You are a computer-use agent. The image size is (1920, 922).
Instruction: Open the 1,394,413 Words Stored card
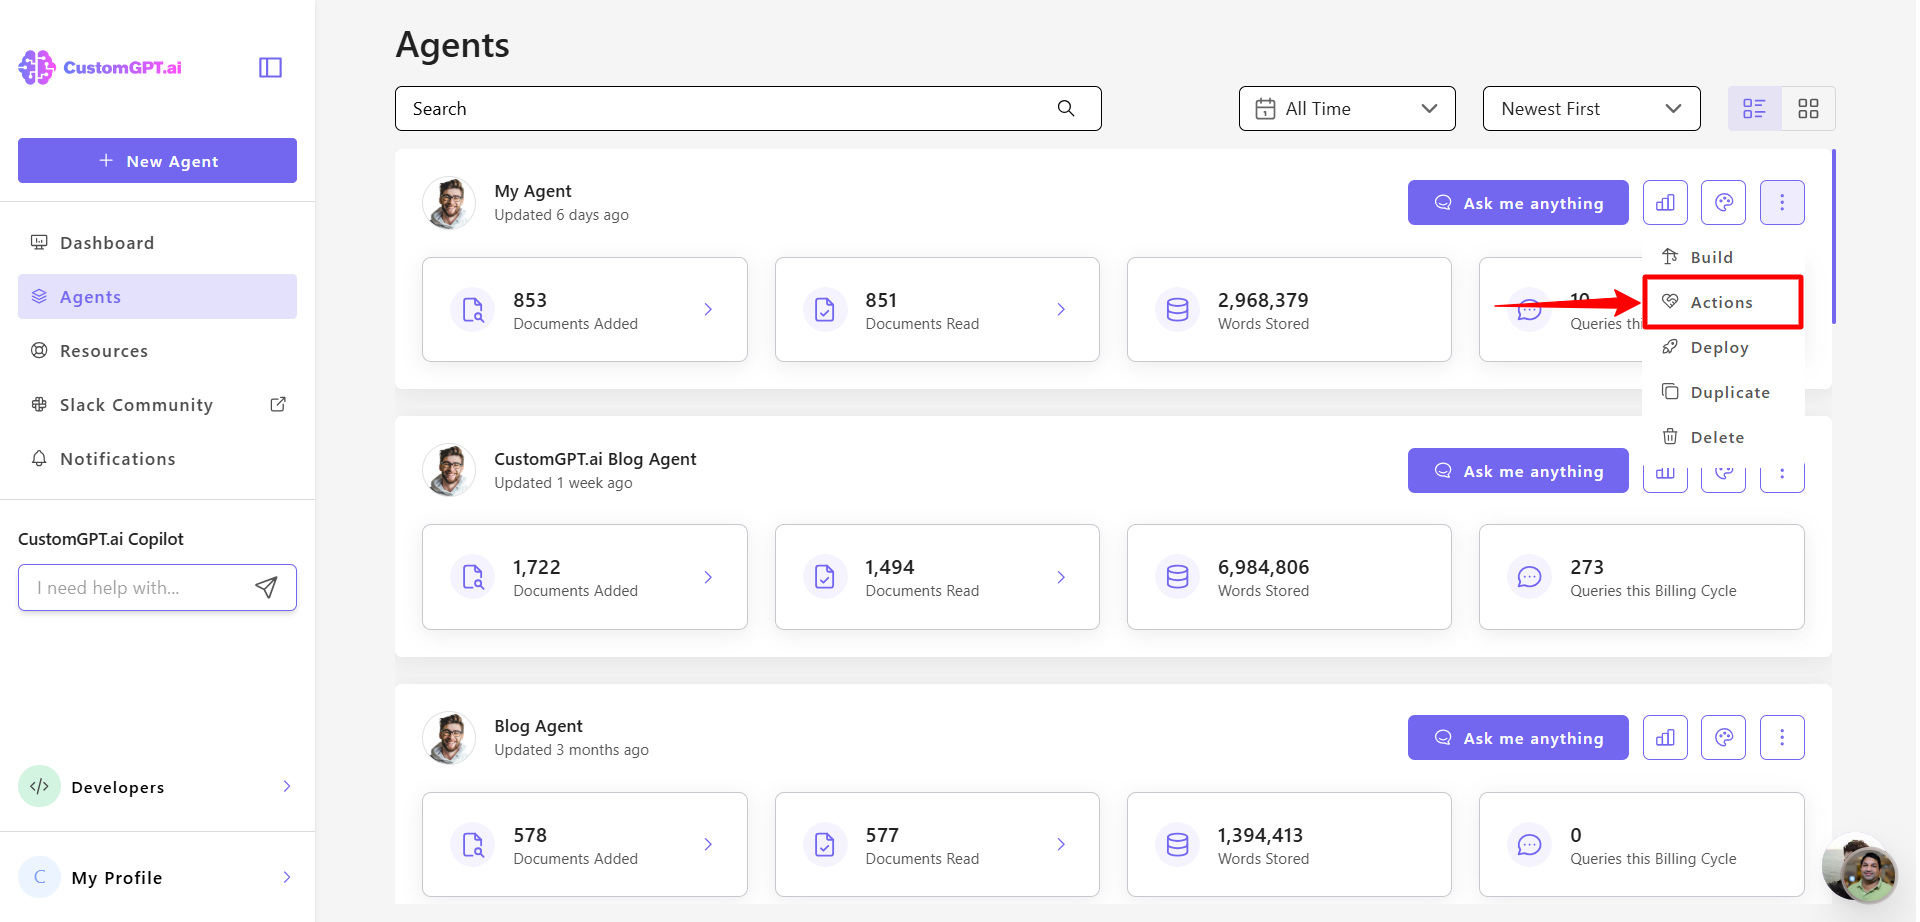pos(1289,845)
